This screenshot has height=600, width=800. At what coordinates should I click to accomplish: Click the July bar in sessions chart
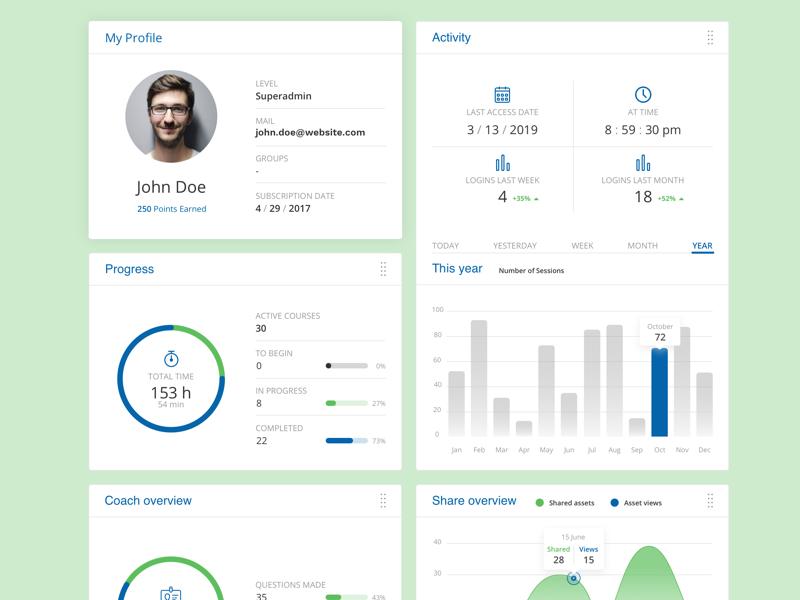592,383
